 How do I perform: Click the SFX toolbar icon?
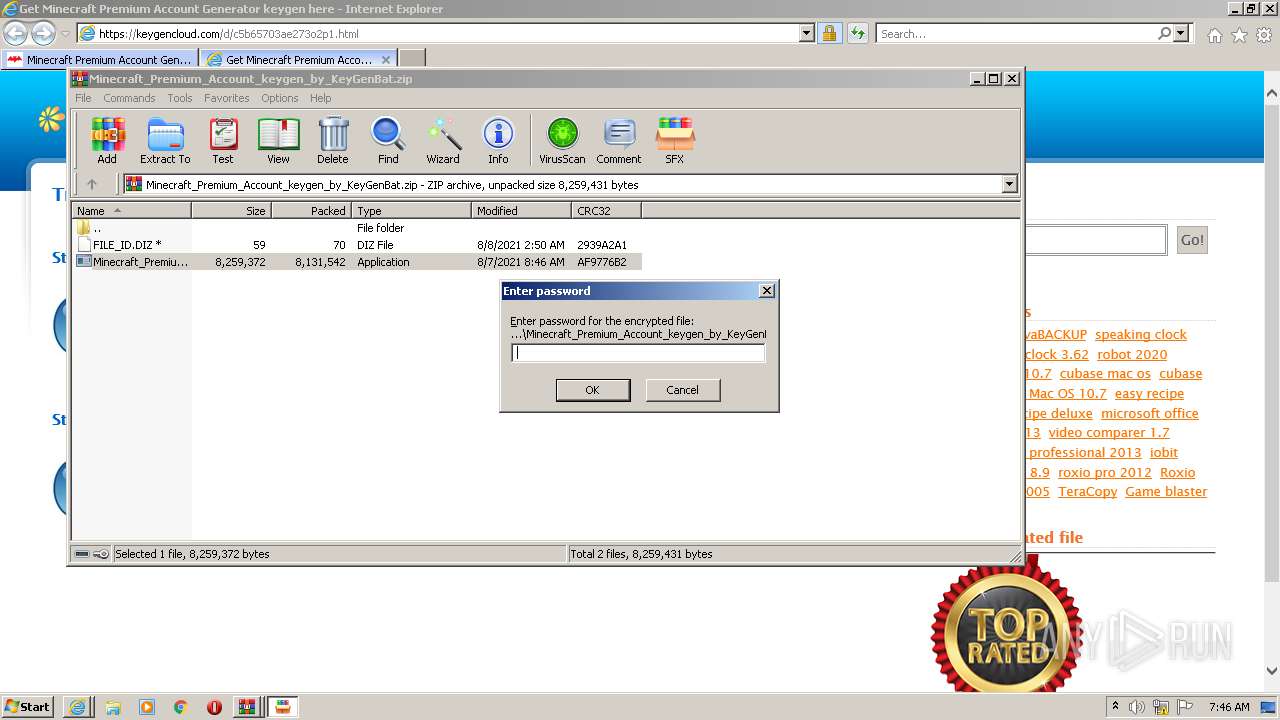coord(675,140)
